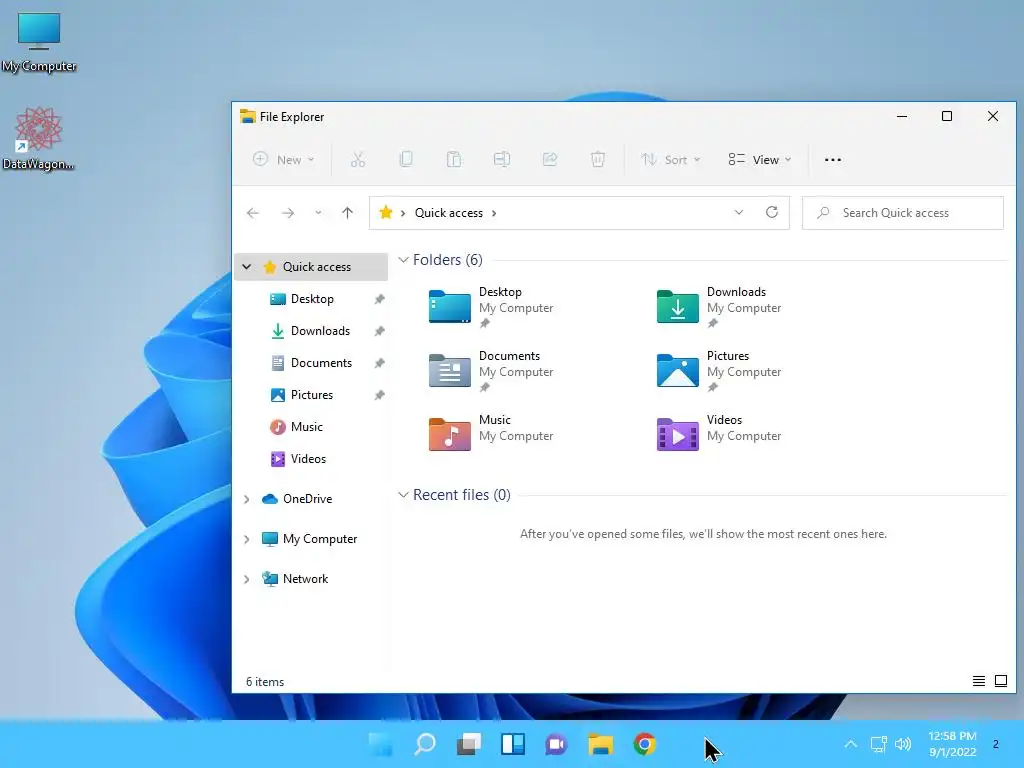Click the Share icon in toolbar
Image resolution: width=1024 pixels, height=768 pixels.
point(550,159)
